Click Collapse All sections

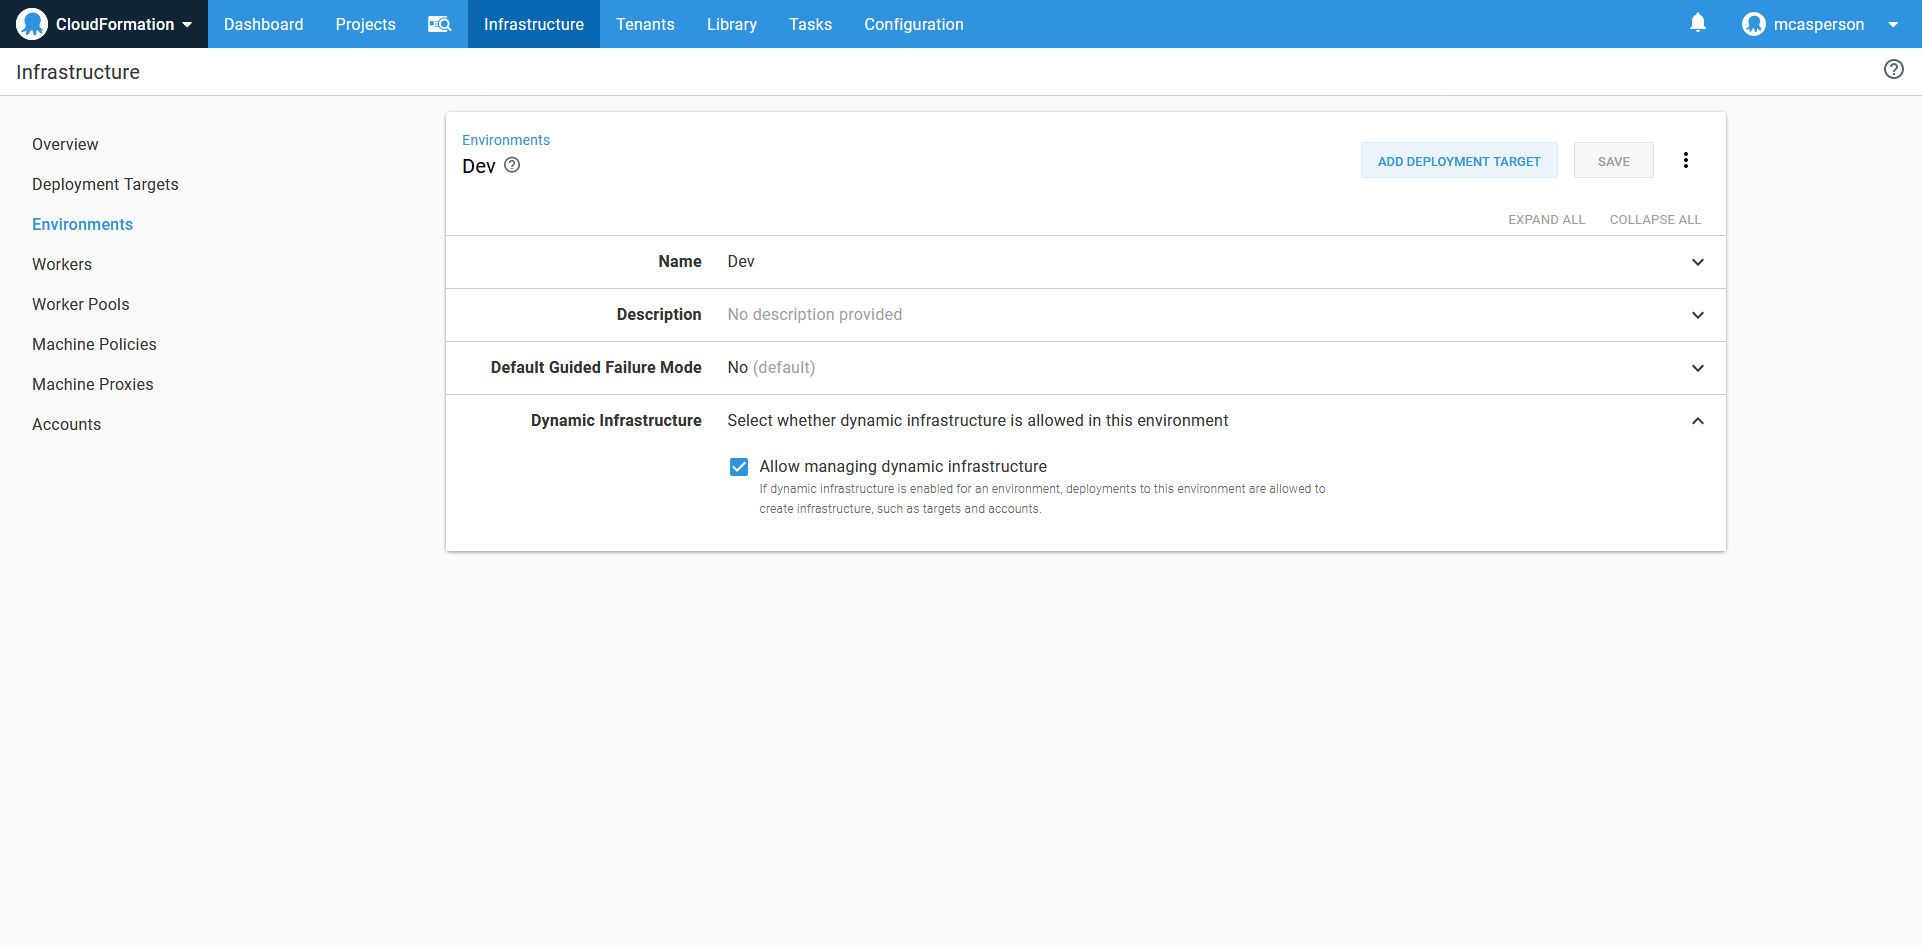click(1654, 219)
